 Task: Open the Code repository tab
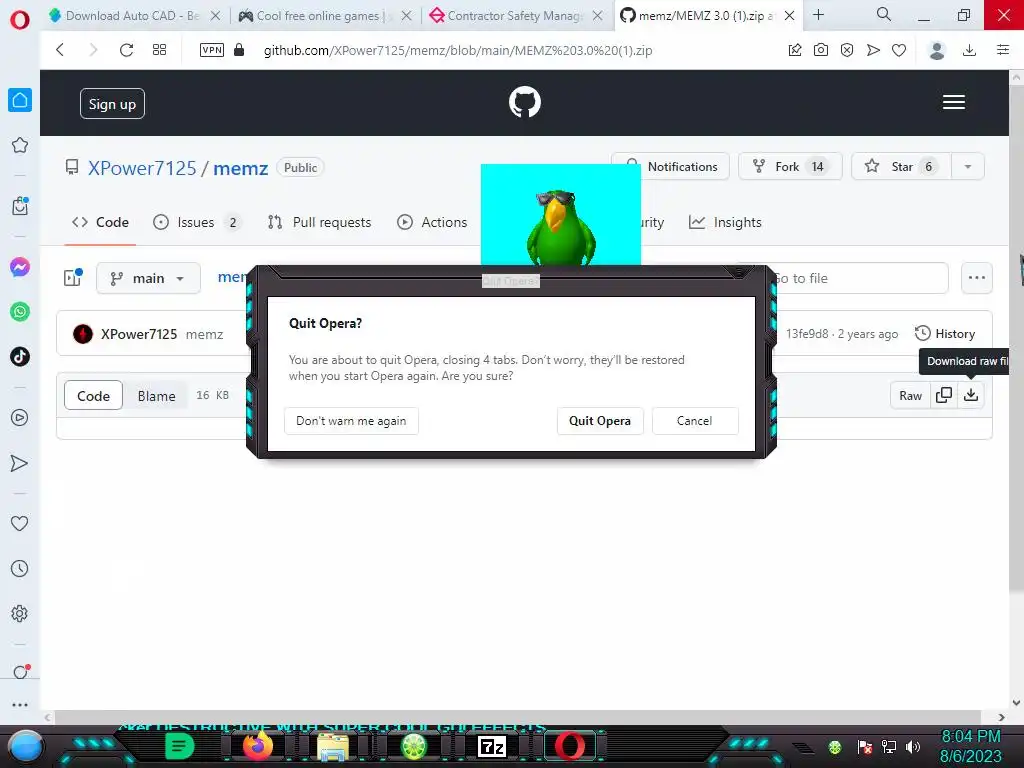coord(101,222)
